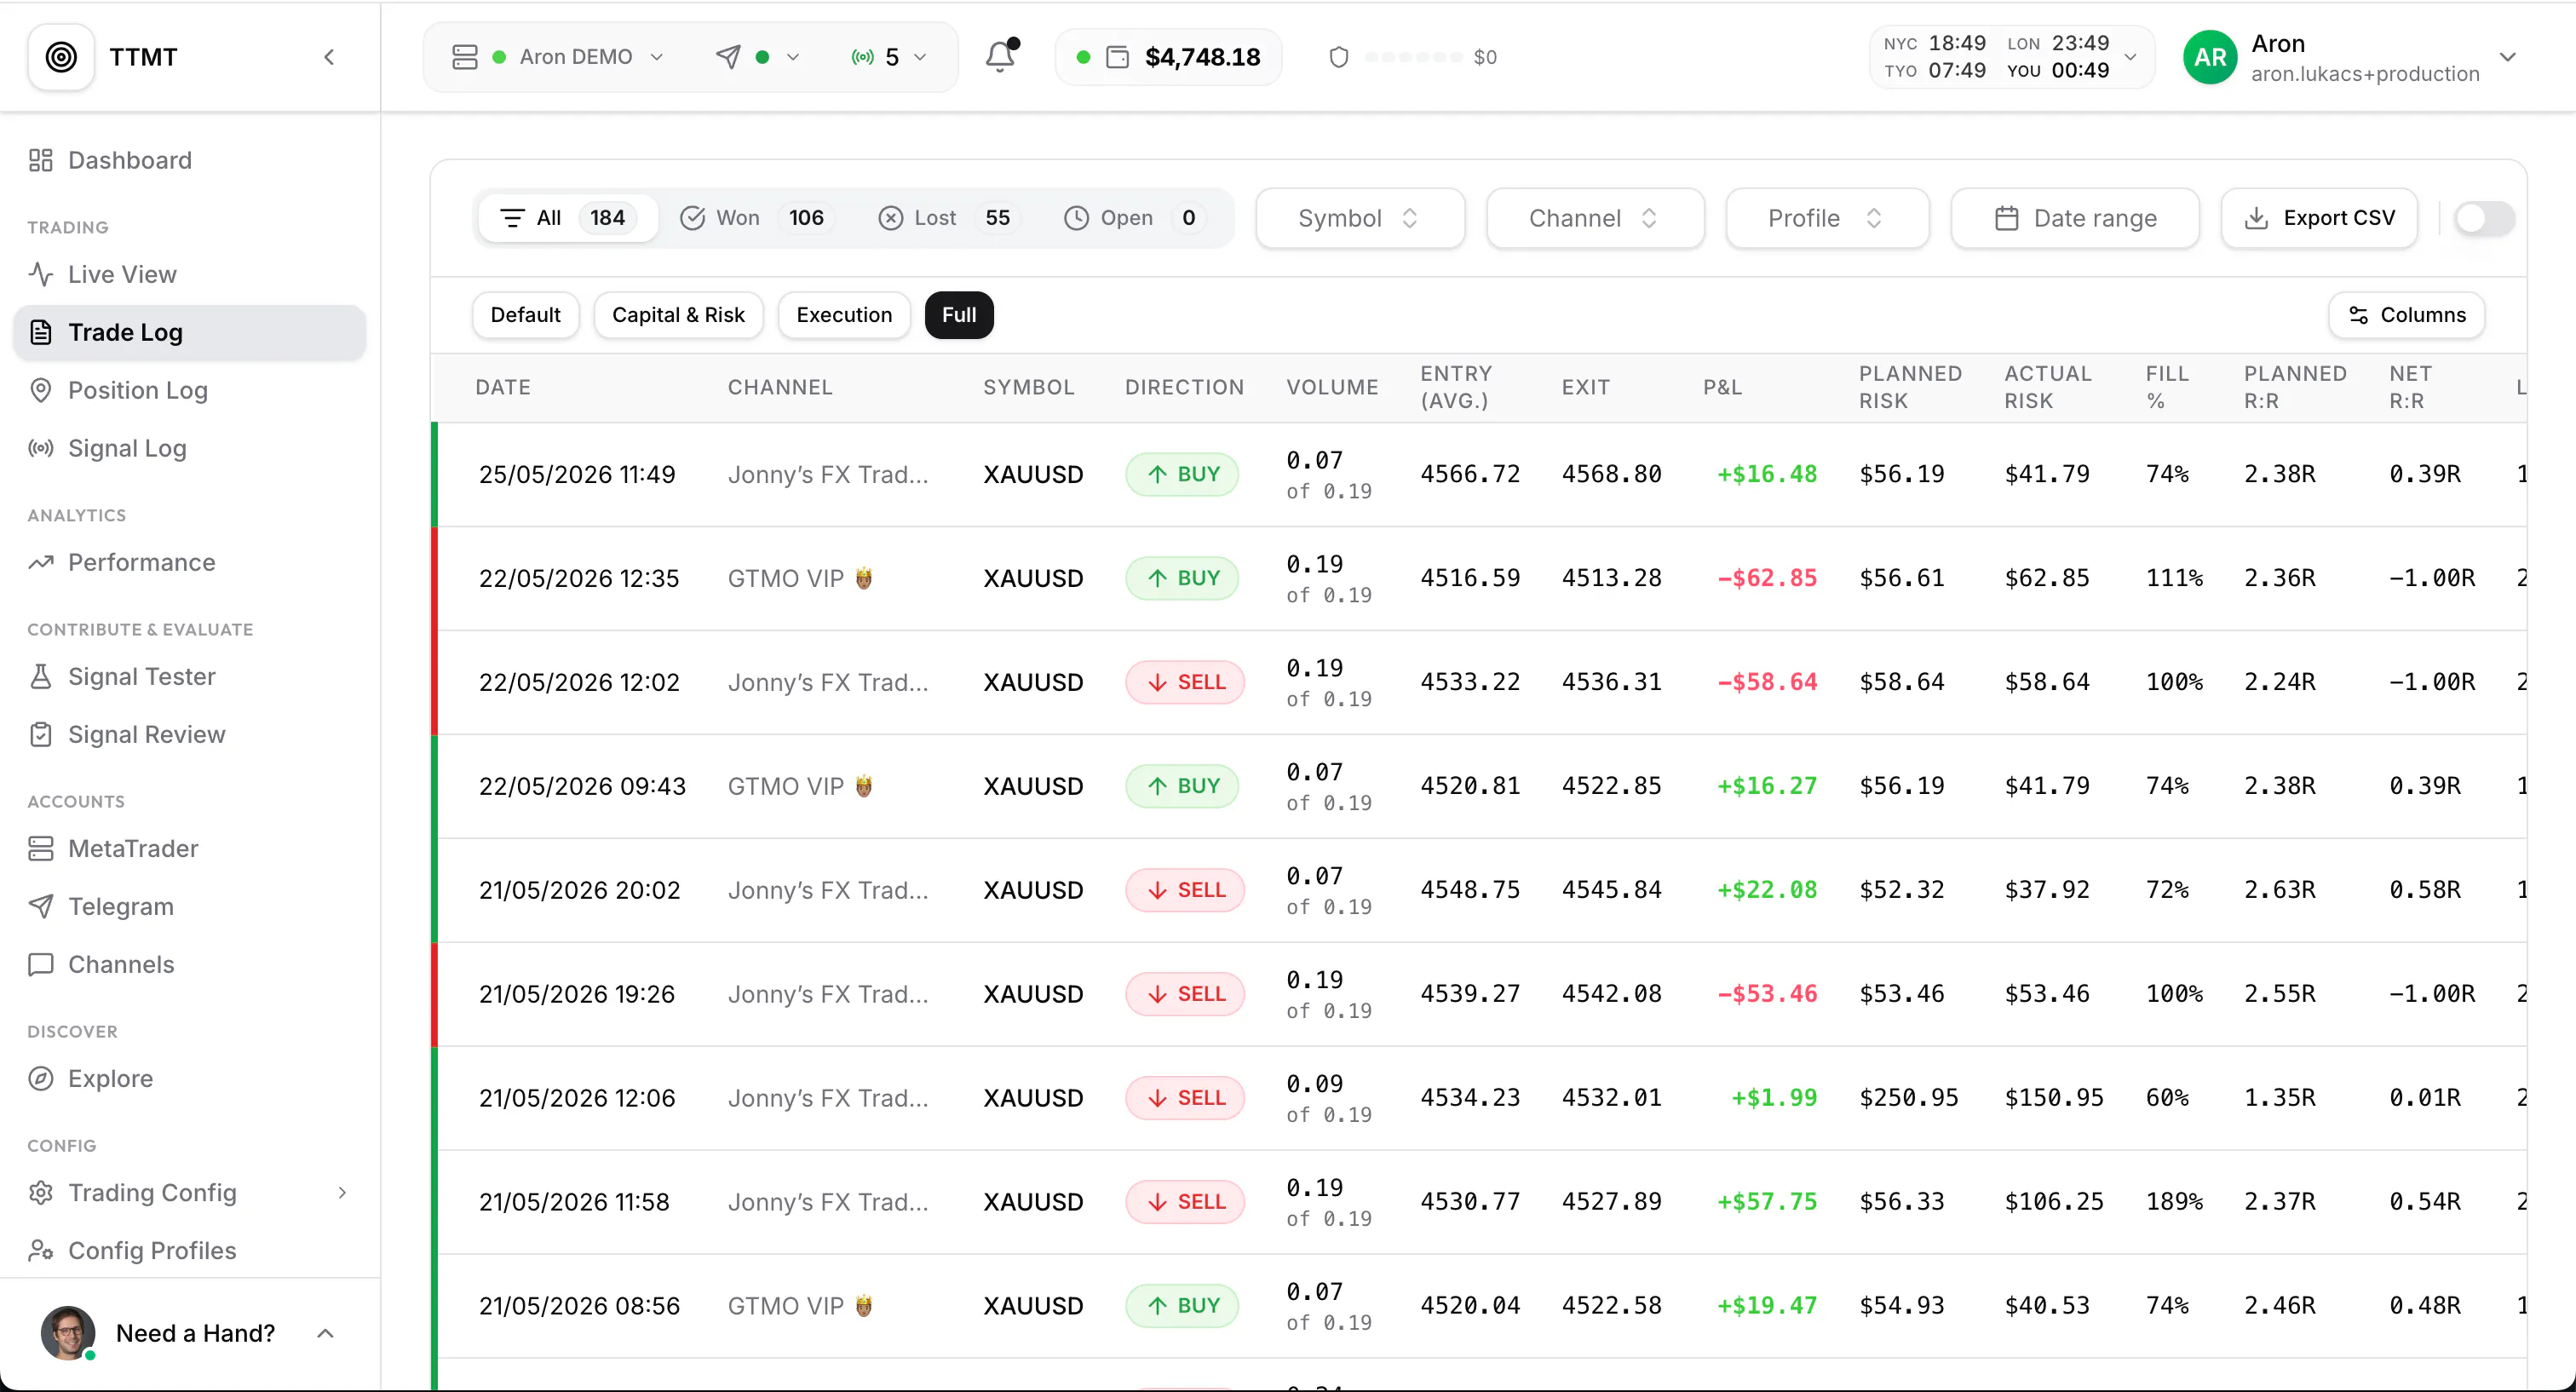Click the Signal Review clipboard icon
2576x1392 pixels.
[41, 734]
